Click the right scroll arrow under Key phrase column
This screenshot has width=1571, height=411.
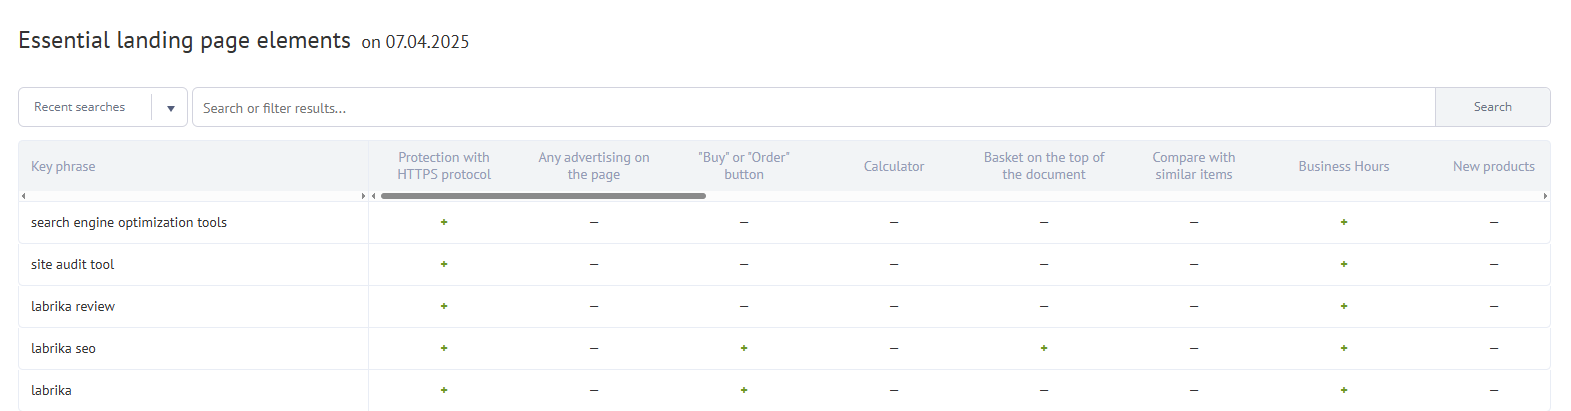point(363,196)
